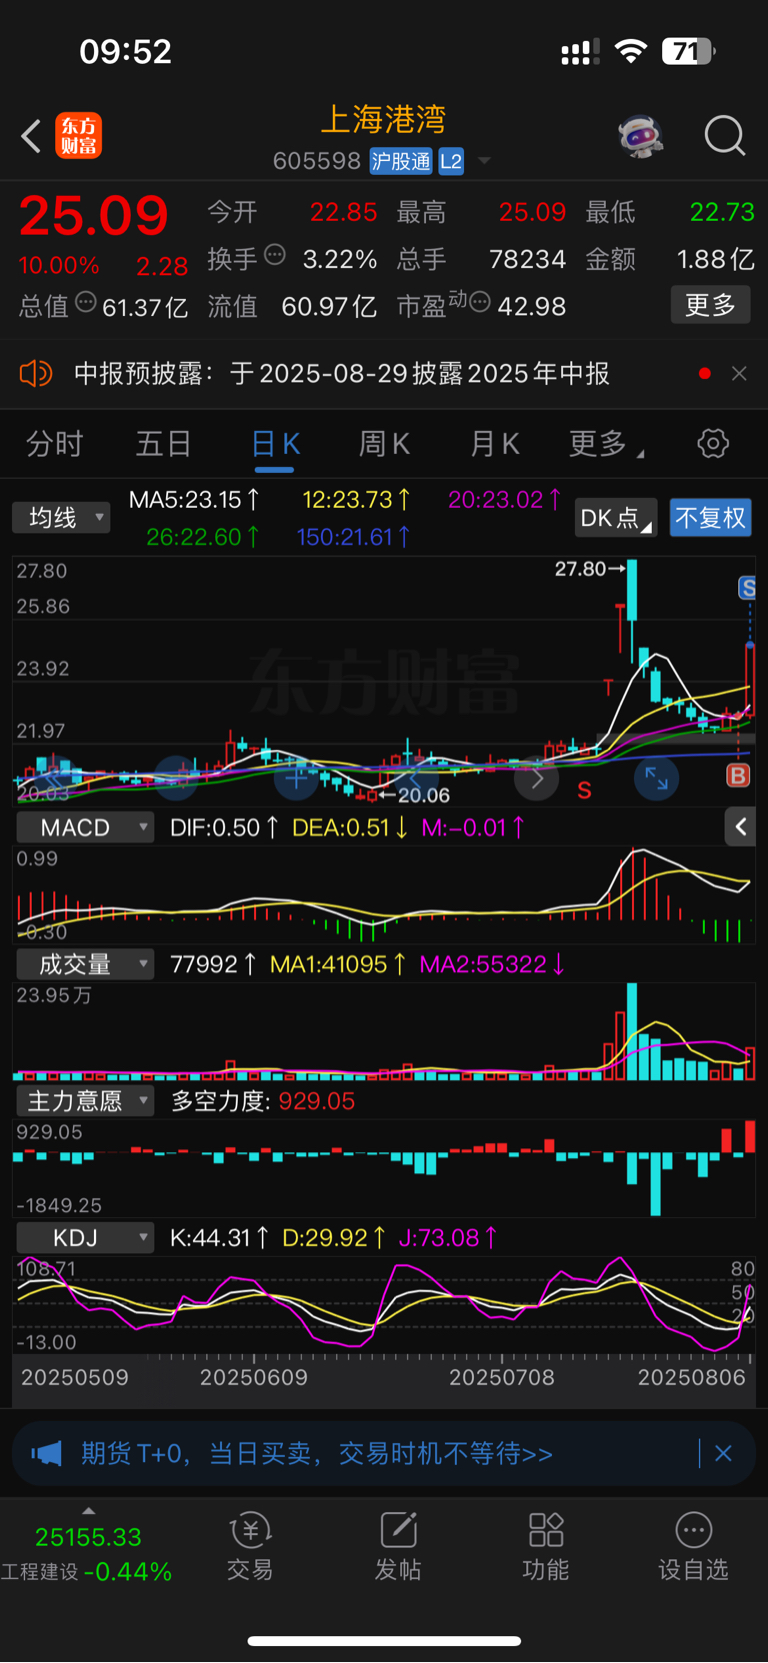Image resolution: width=768 pixels, height=1663 pixels.
Task: Select the 日K tab
Action: pos(274,443)
